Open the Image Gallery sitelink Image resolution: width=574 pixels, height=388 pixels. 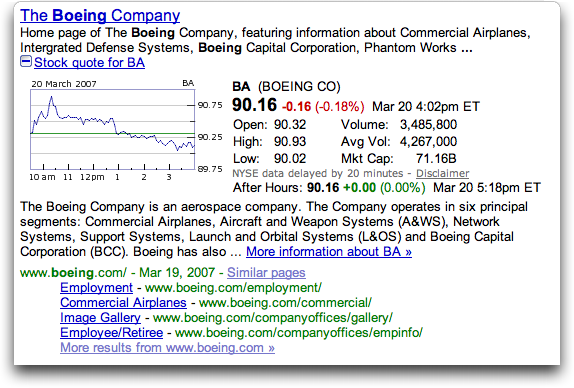(100, 317)
